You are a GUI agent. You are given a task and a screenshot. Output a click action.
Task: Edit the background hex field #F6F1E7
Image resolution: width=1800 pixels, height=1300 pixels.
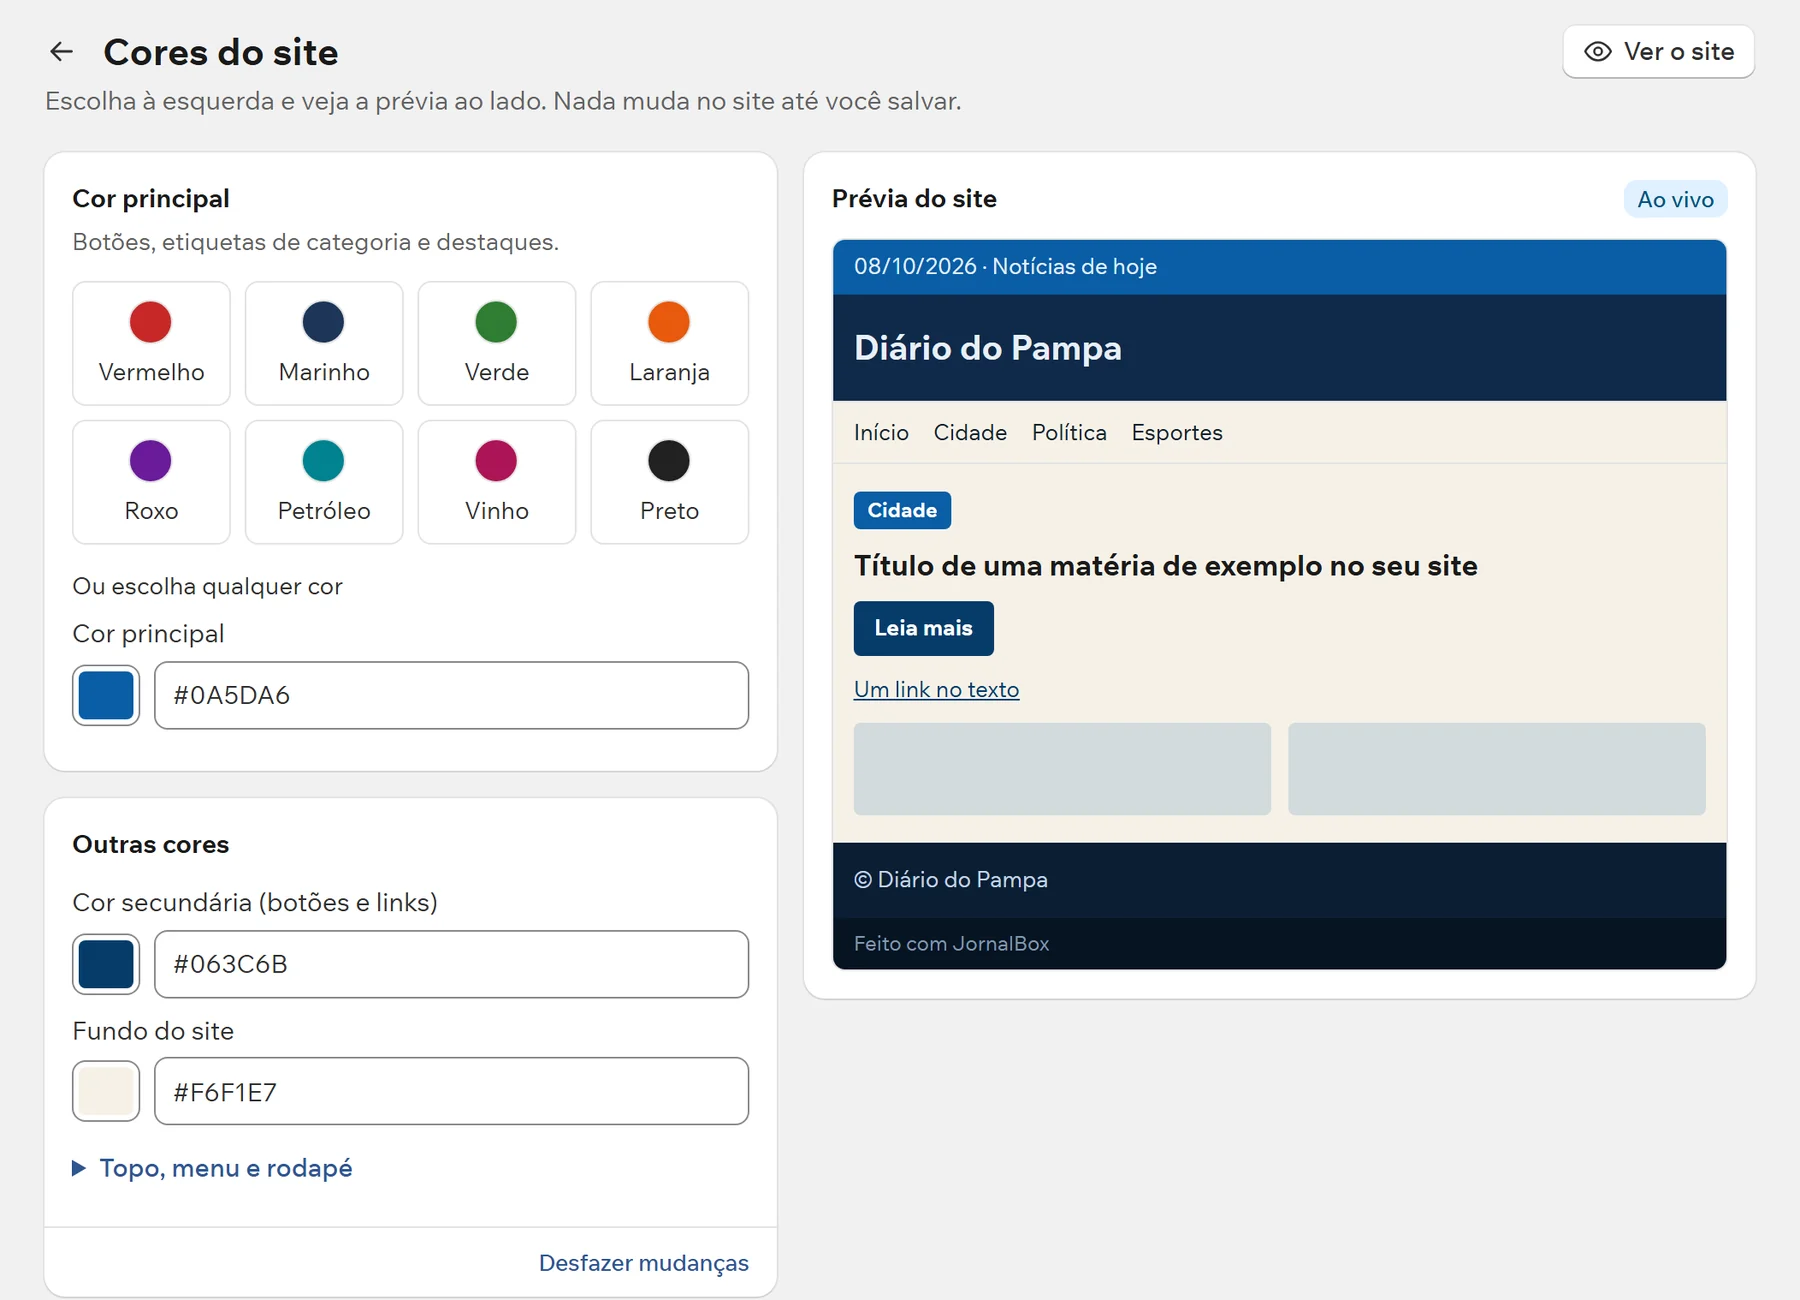pos(451,1091)
